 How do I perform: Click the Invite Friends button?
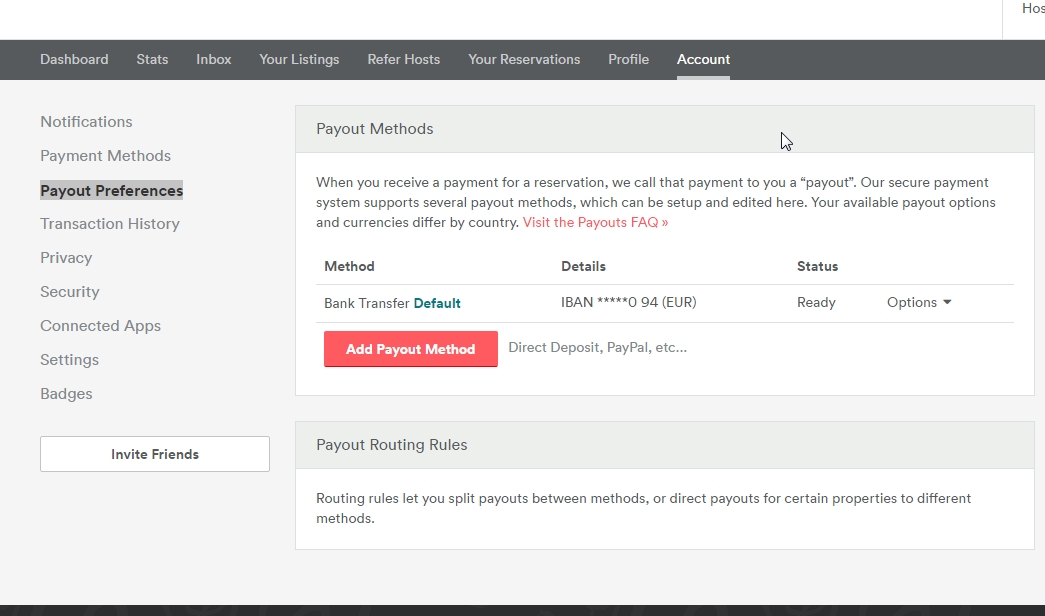click(155, 454)
